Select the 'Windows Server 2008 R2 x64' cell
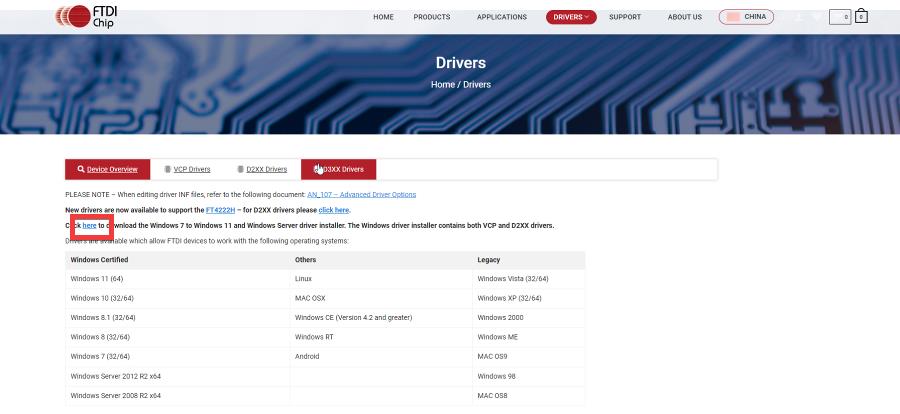The height and width of the screenshot is (414, 900). [x=178, y=396]
